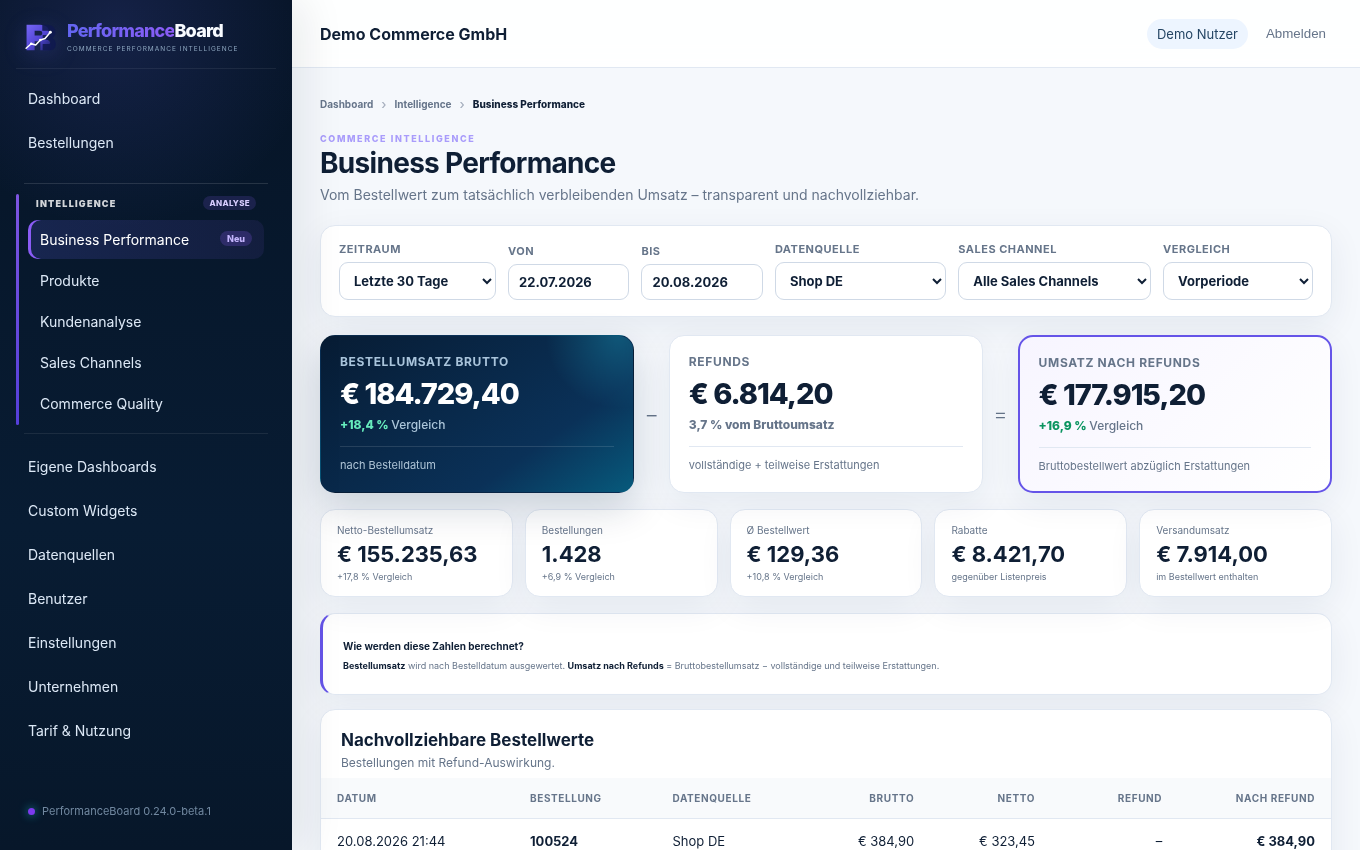The height and width of the screenshot is (850, 1360).
Task: Open Tarif & Nutzung
Action: pos(146,731)
